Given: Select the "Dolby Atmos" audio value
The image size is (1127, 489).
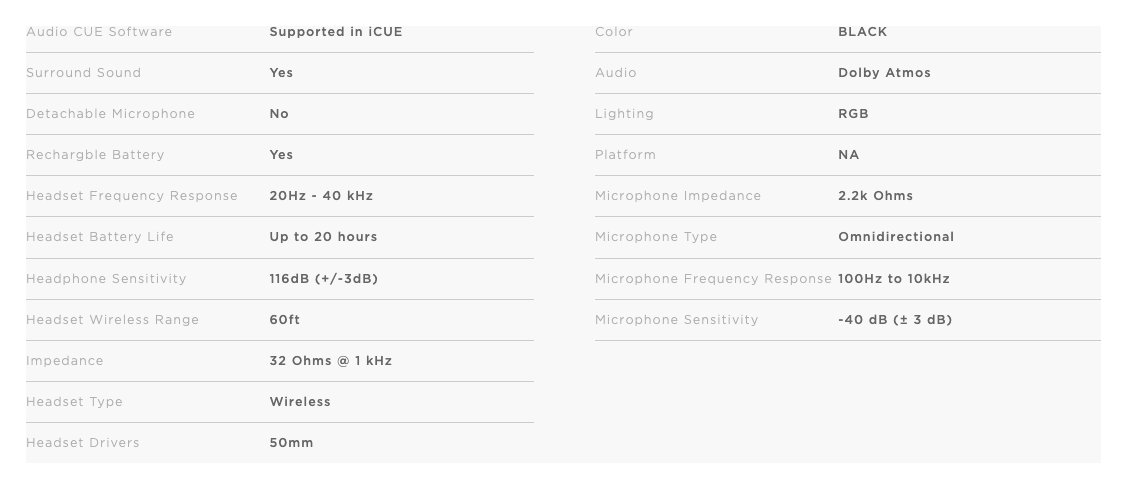Looking at the screenshot, I should pyautogui.click(x=884, y=73).
